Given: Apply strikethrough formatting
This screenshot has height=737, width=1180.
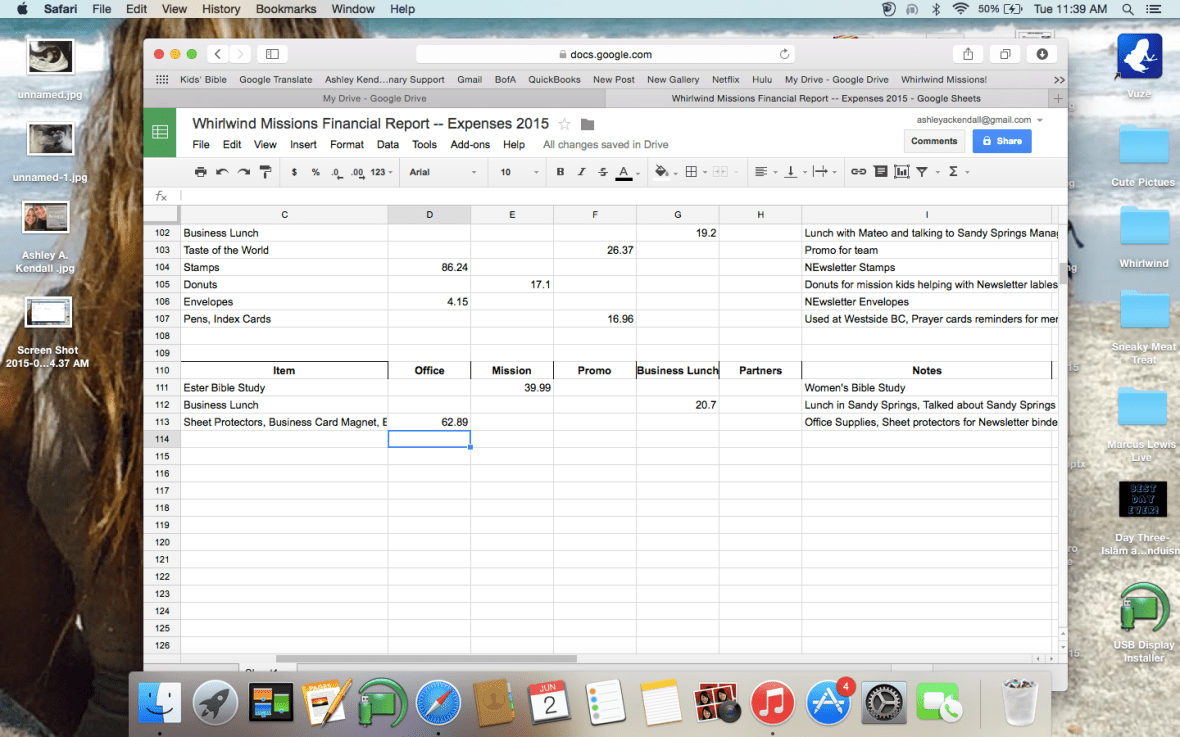Looking at the screenshot, I should coord(602,172).
